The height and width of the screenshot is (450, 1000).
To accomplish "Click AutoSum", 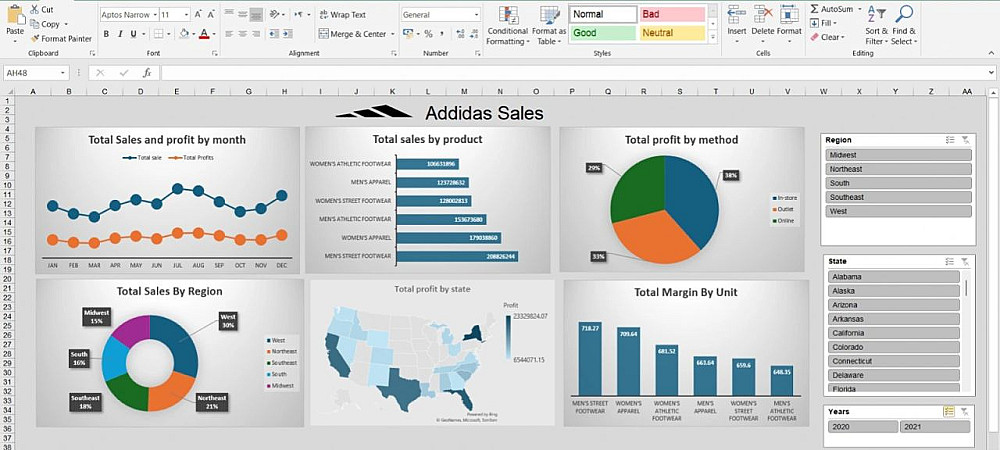I will point(832,9).
